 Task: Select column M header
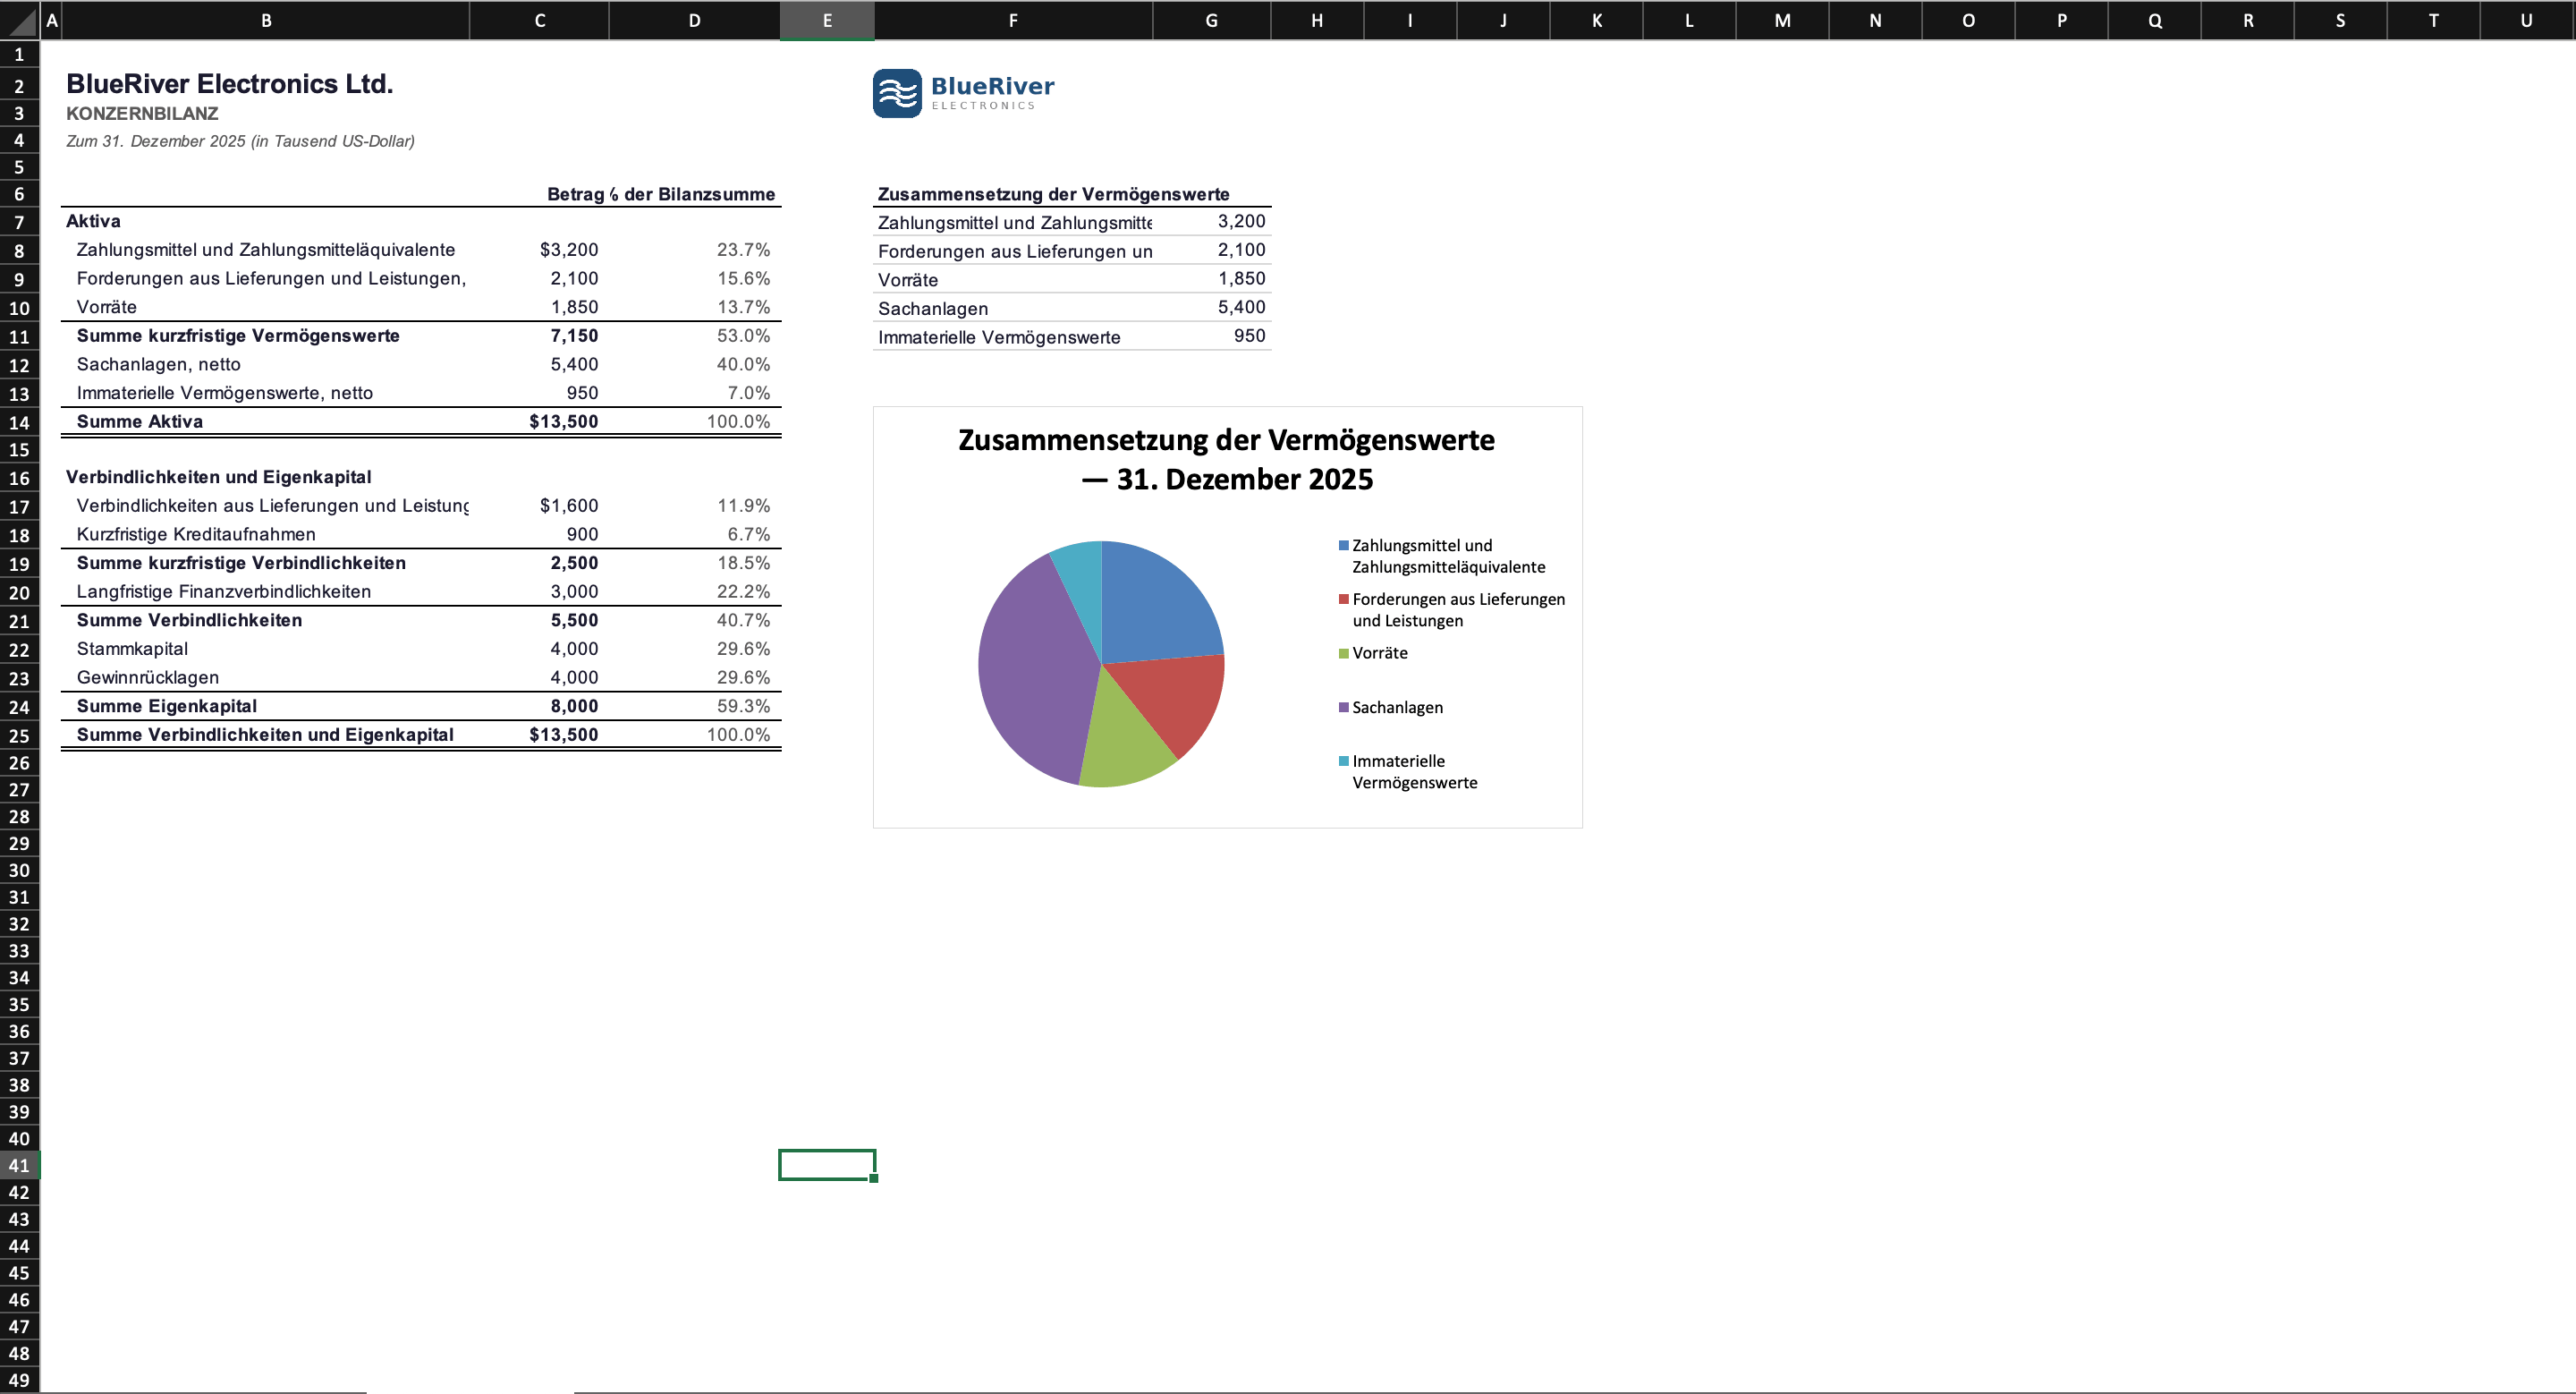(1782, 20)
